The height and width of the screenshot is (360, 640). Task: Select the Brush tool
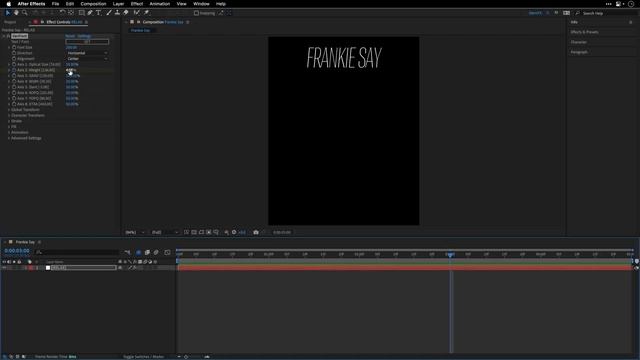coord(109,13)
